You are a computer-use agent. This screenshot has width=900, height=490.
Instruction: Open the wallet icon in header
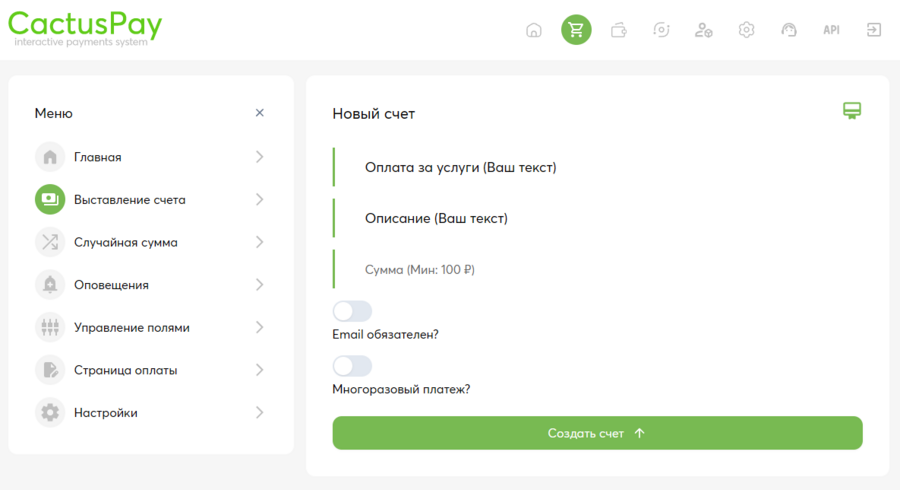click(619, 30)
